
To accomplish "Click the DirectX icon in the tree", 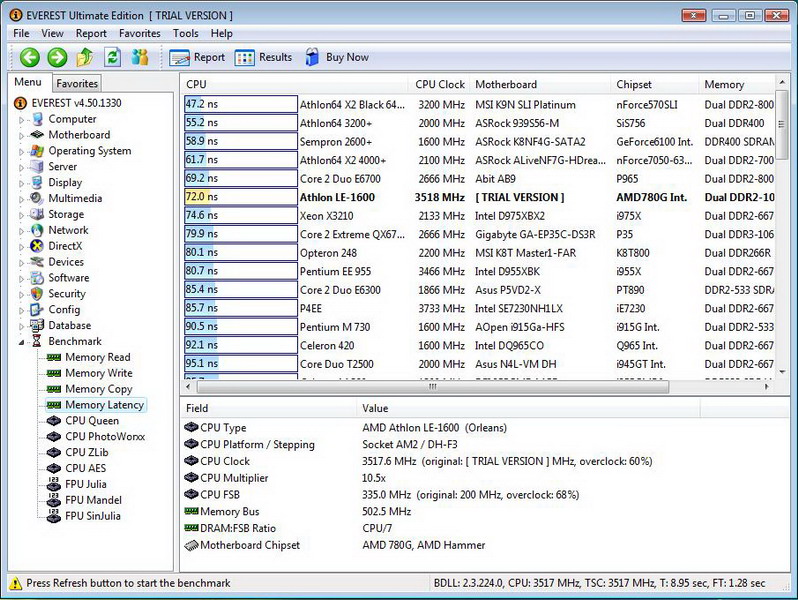I will point(37,246).
